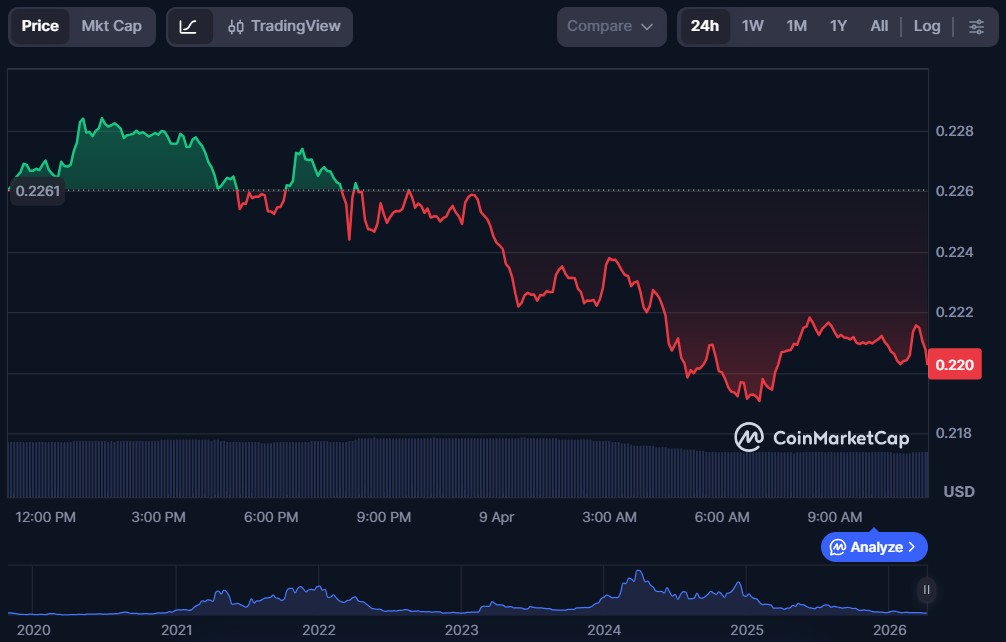
Task: Switch to the 1M time range
Action: click(x=796, y=26)
